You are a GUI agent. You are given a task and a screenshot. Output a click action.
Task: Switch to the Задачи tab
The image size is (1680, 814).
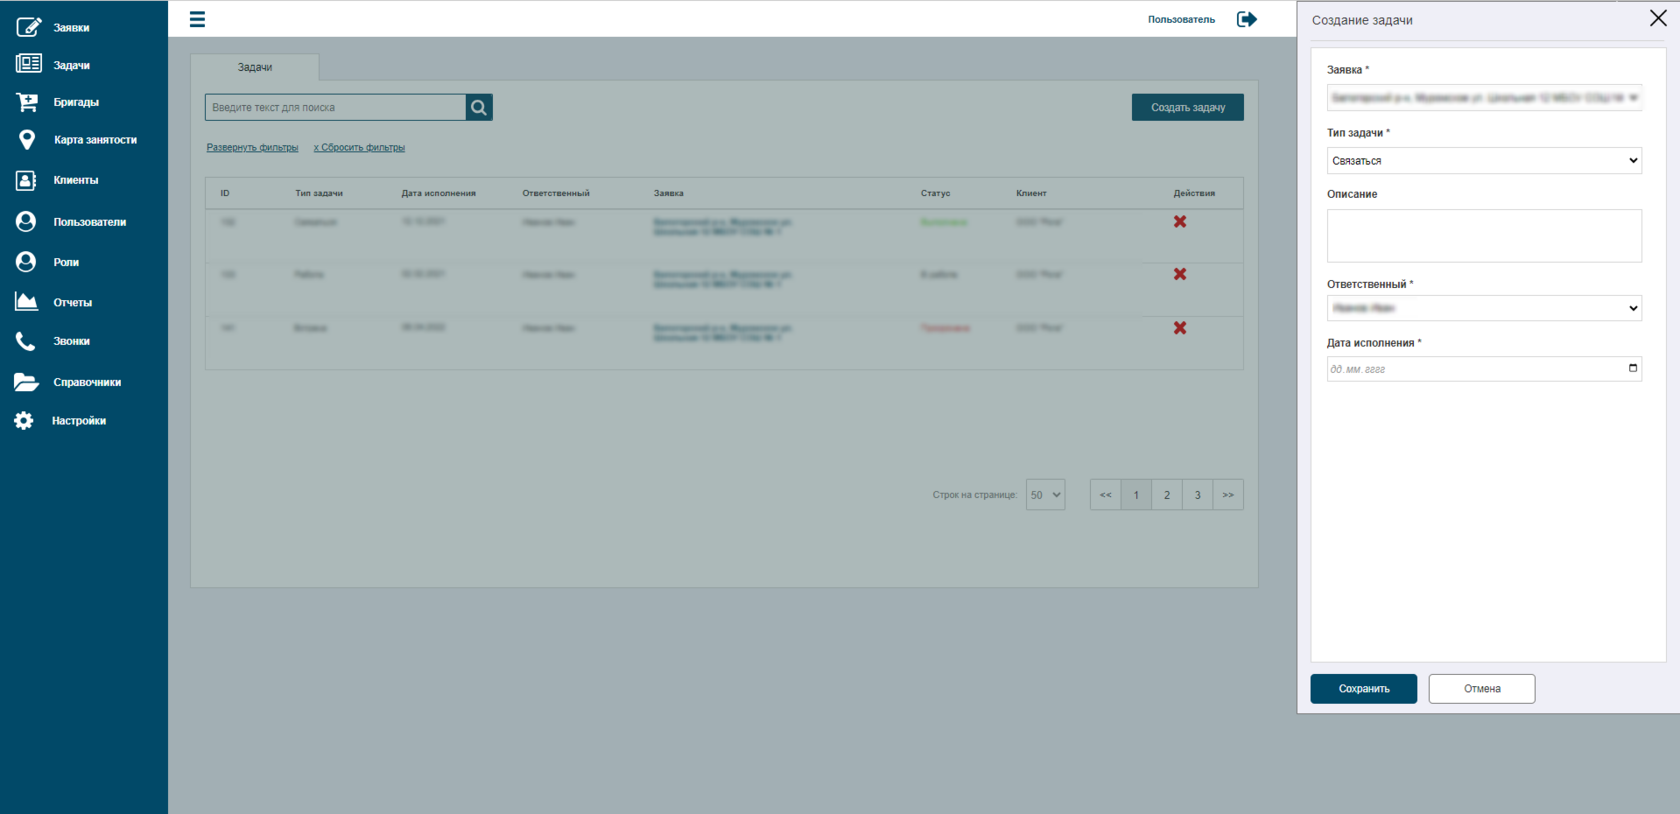[x=255, y=67]
